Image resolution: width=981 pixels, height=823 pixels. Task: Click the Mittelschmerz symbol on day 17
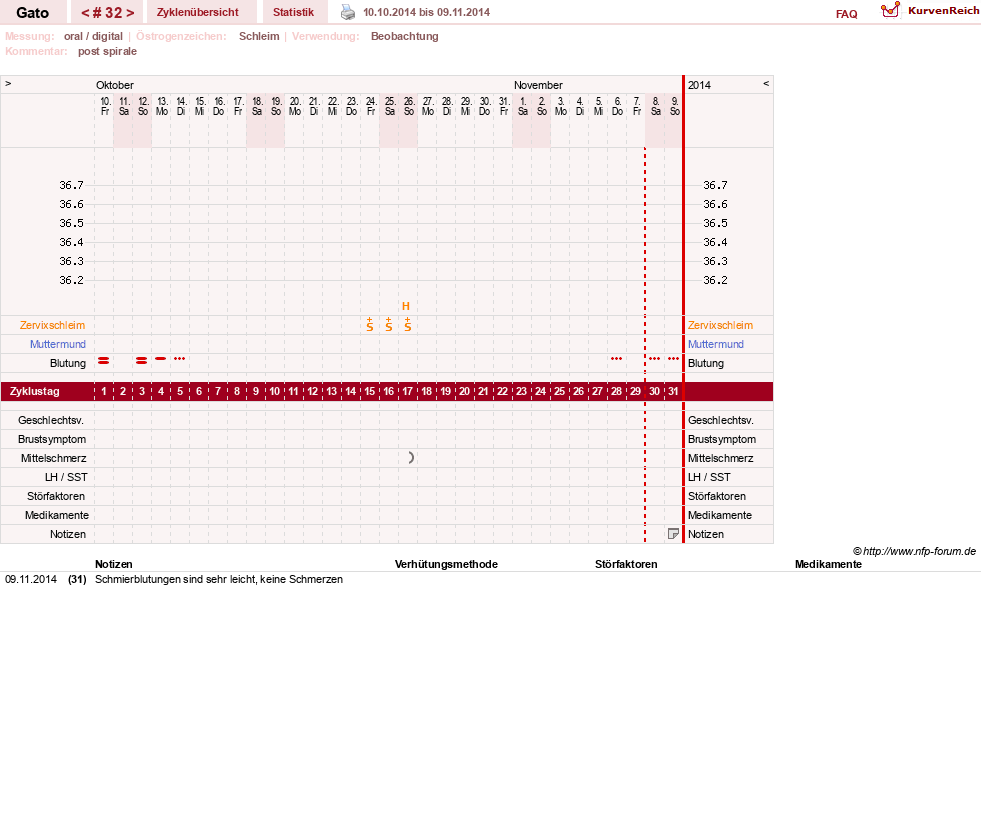(x=410, y=458)
